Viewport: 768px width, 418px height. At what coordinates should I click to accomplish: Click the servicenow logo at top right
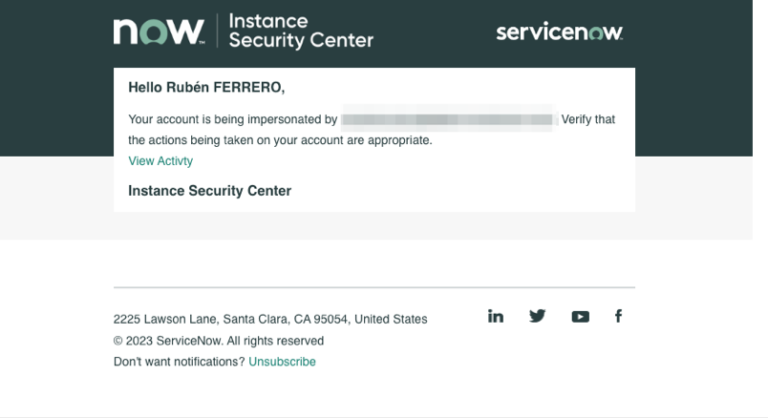pyautogui.click(x=559, y=32)
